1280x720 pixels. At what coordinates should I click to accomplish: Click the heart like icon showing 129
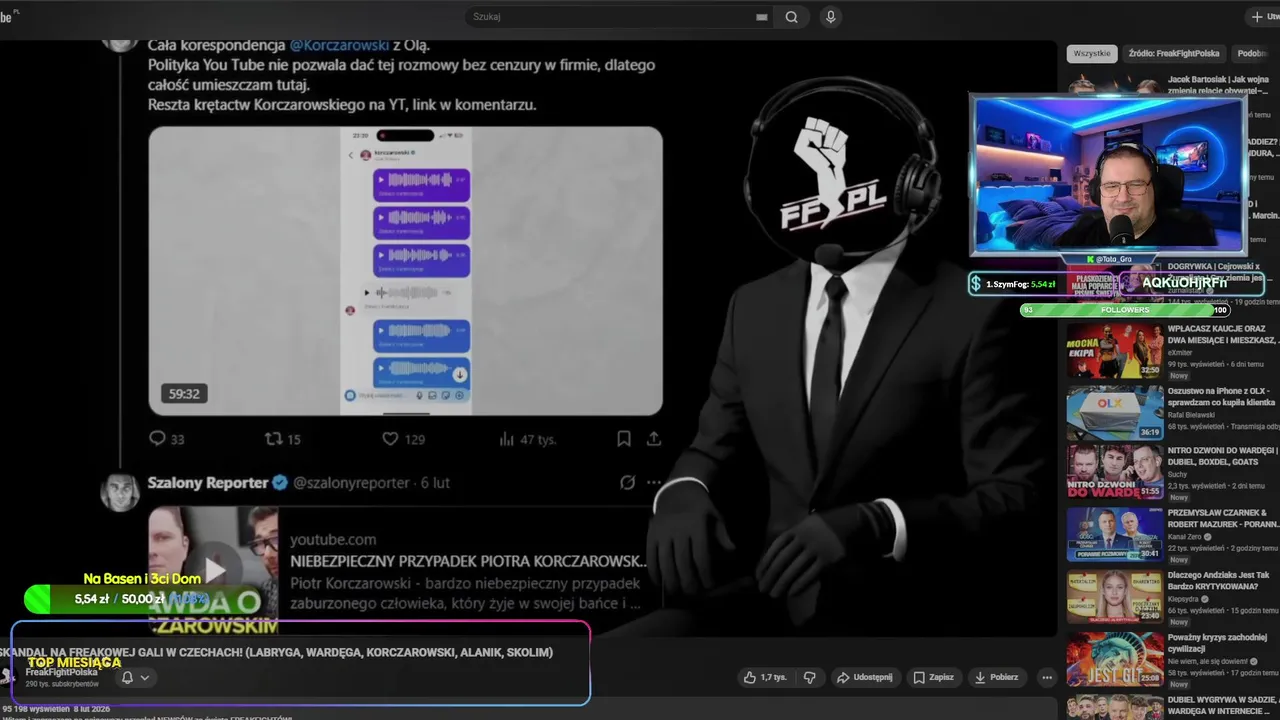(391, 438)
